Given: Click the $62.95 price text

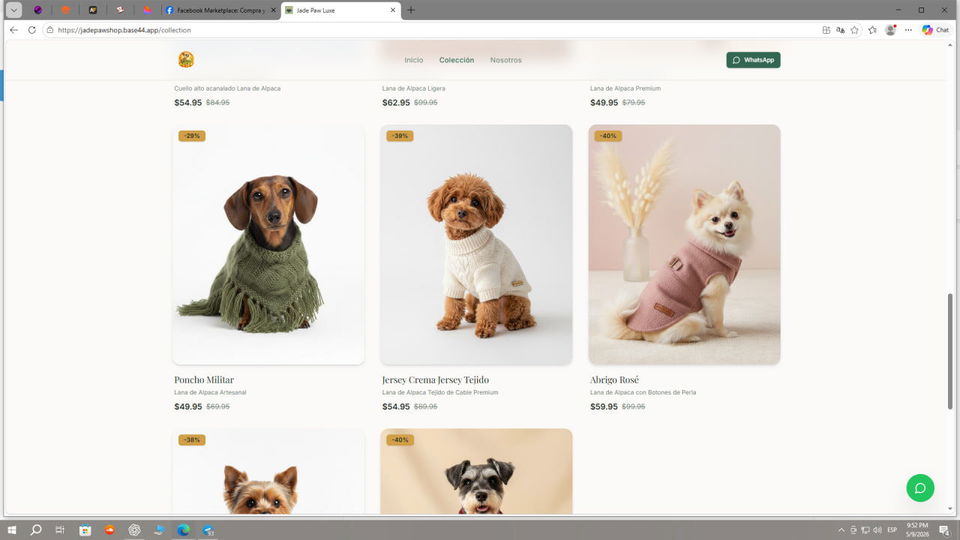Looking at the screenshot, I should 396,103.
